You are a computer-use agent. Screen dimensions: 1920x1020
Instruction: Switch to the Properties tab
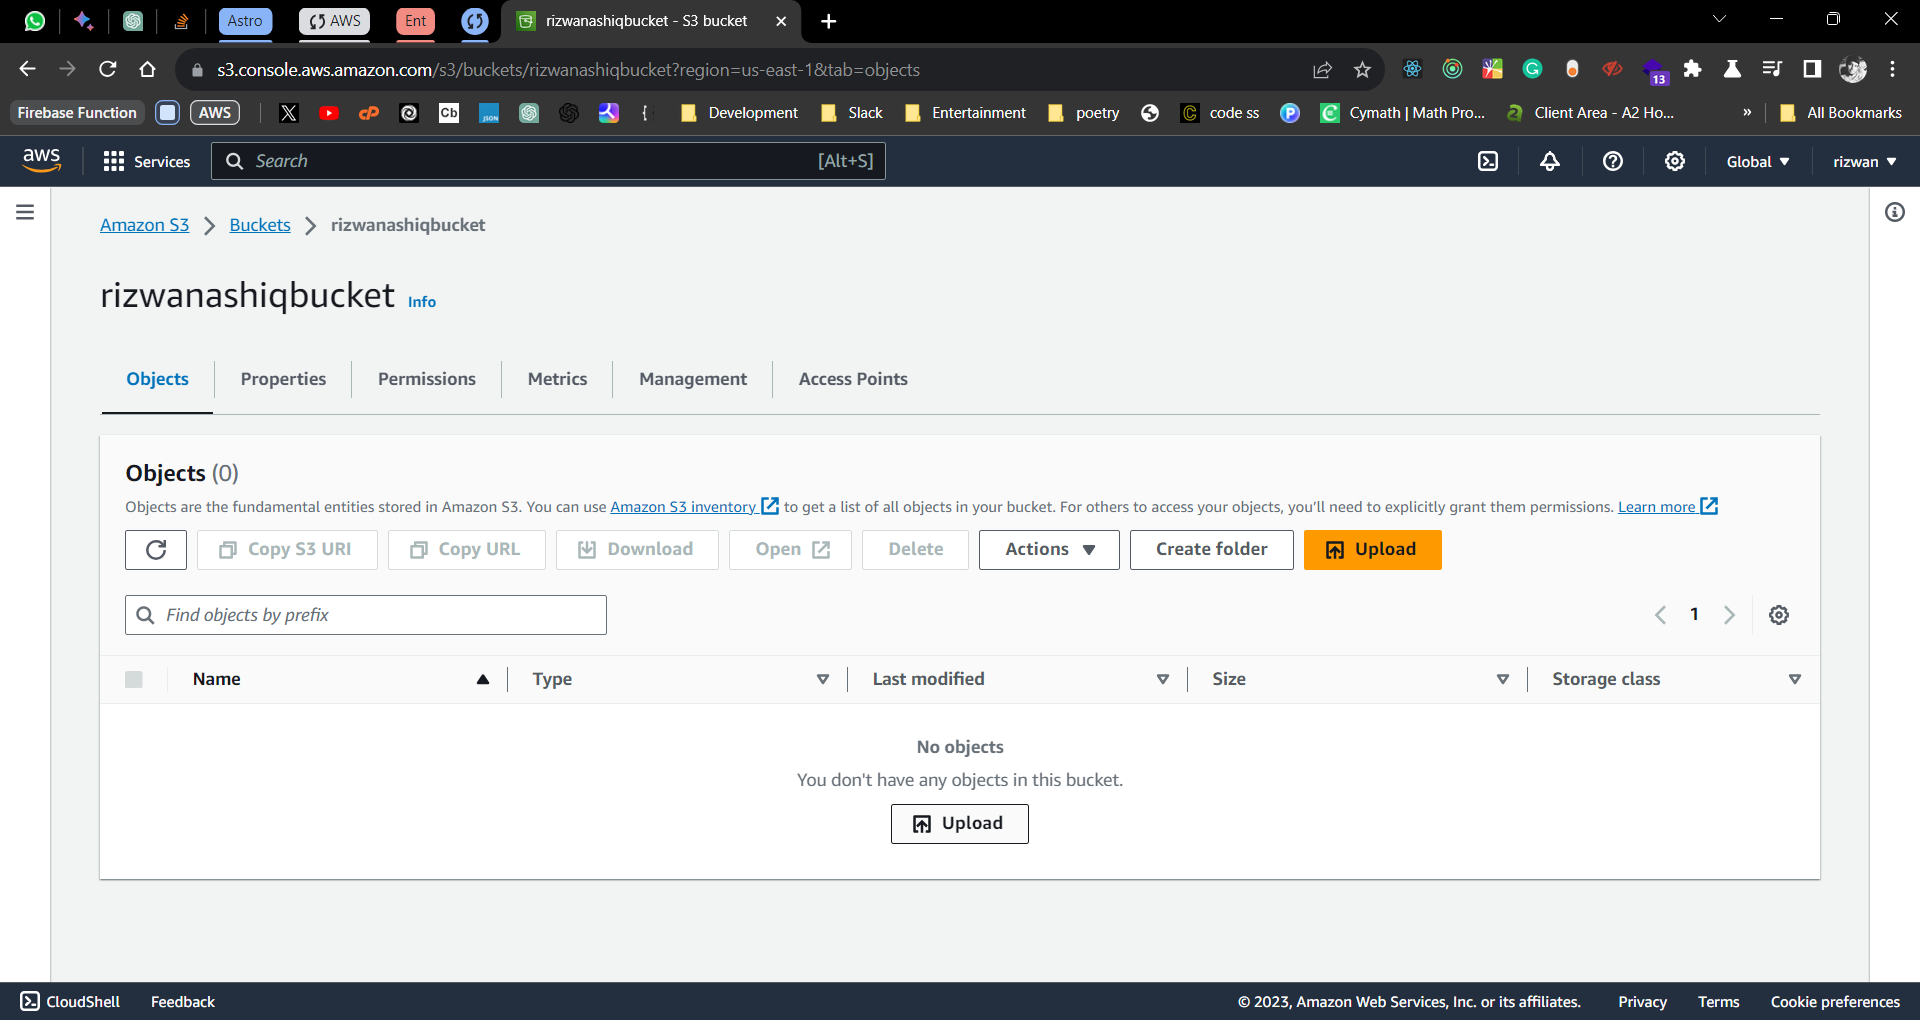coord(283,379)
